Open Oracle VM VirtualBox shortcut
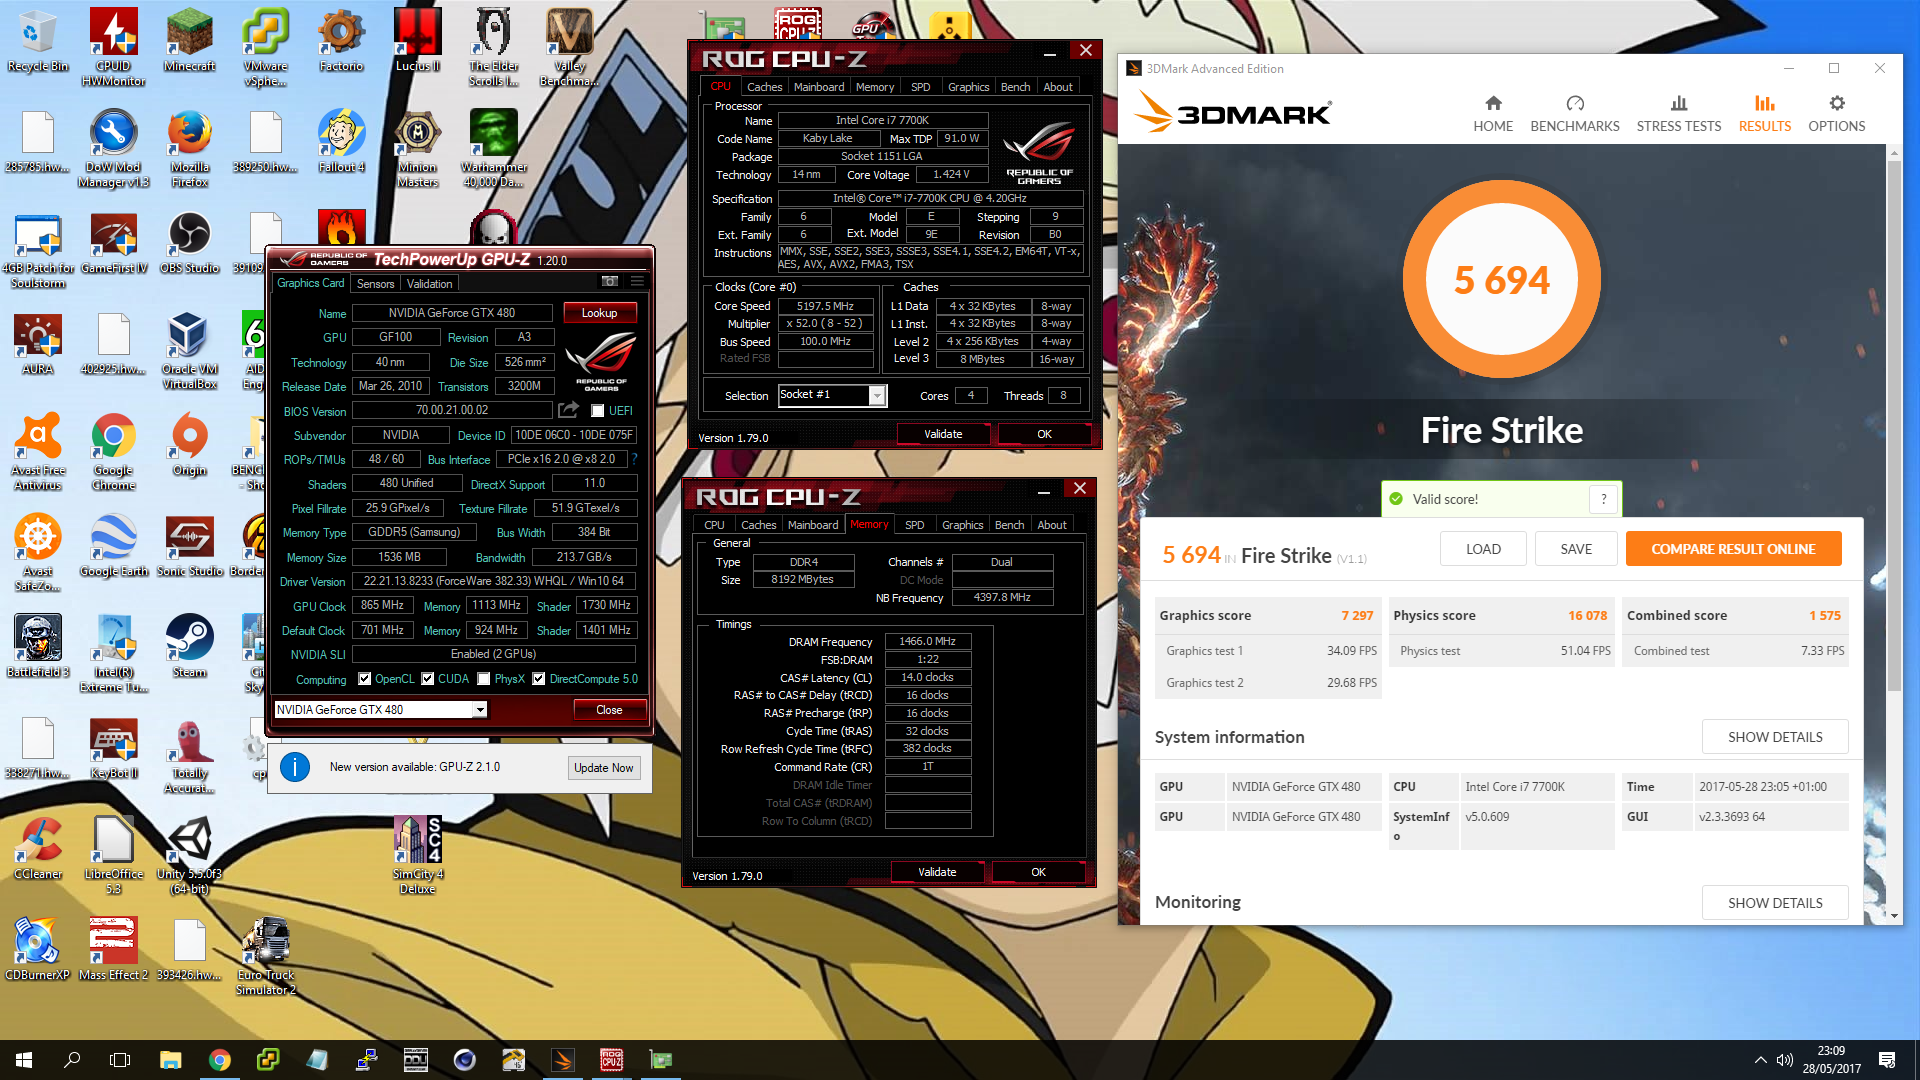 pyautogui.click(x=190, y=350)
